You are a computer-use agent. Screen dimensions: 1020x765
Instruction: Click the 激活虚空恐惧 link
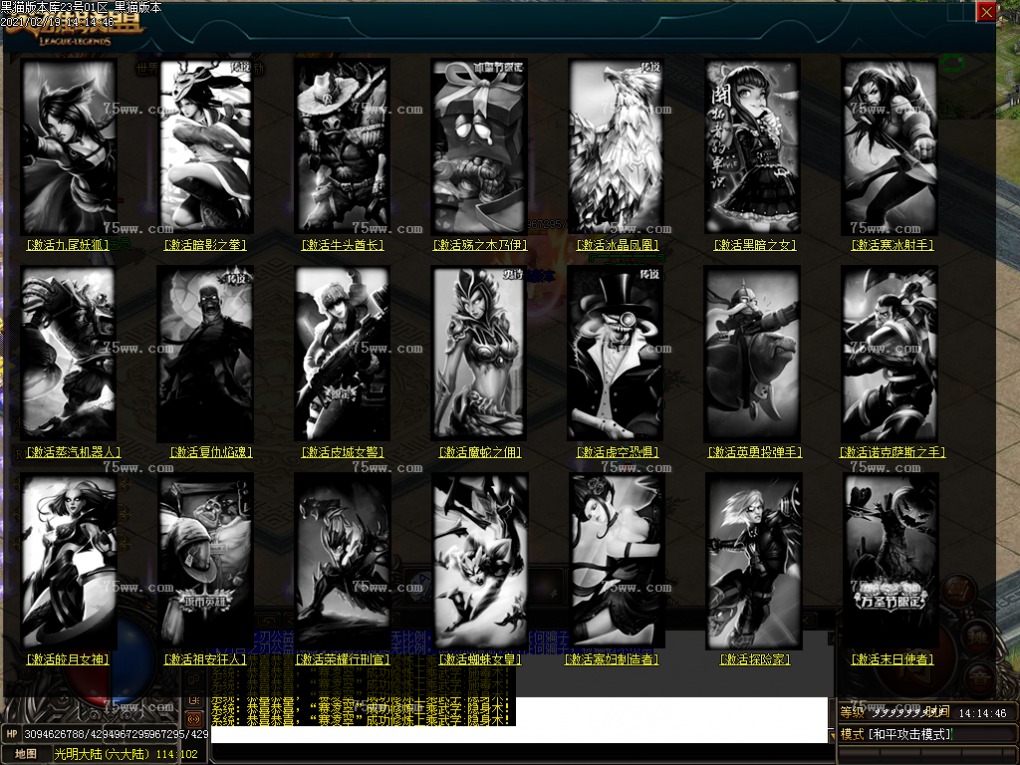click(618, 451)
